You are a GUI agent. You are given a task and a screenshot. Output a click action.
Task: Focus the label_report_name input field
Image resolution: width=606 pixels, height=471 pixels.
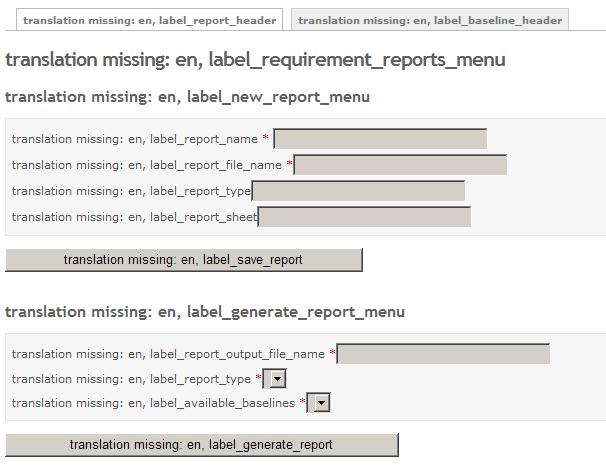click(380, 139)
